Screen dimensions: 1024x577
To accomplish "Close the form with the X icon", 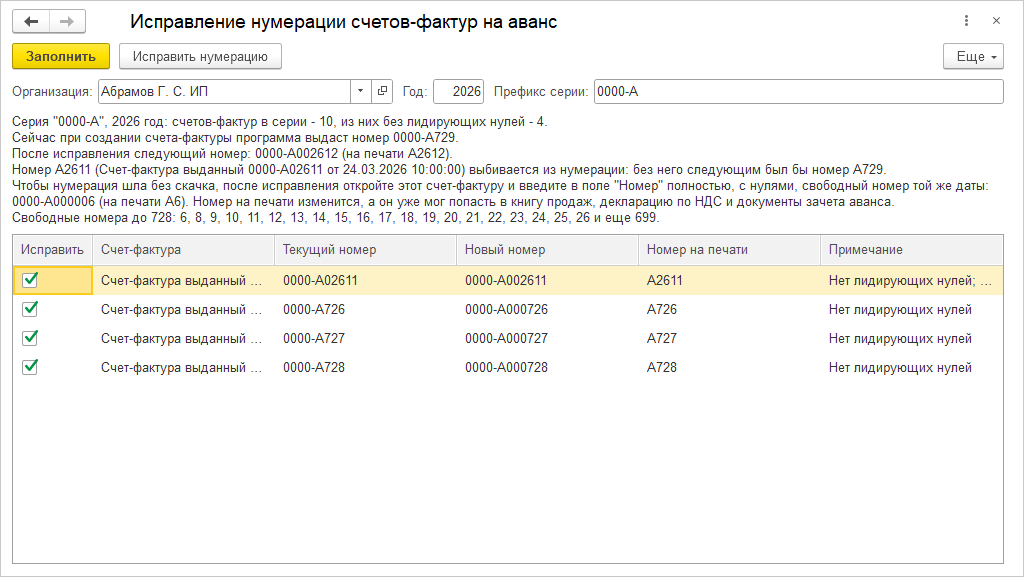I will pyautogui.click(x=996, y=21).
